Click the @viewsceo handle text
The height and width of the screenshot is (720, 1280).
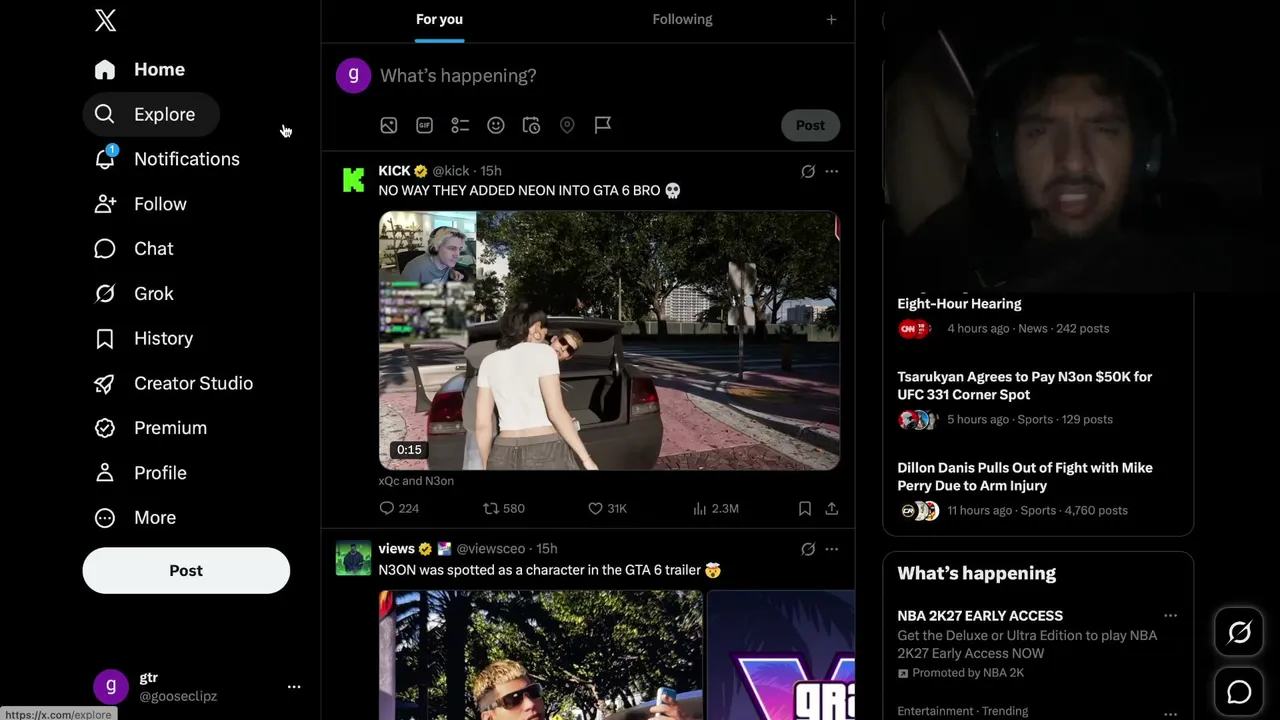point(490,549)
